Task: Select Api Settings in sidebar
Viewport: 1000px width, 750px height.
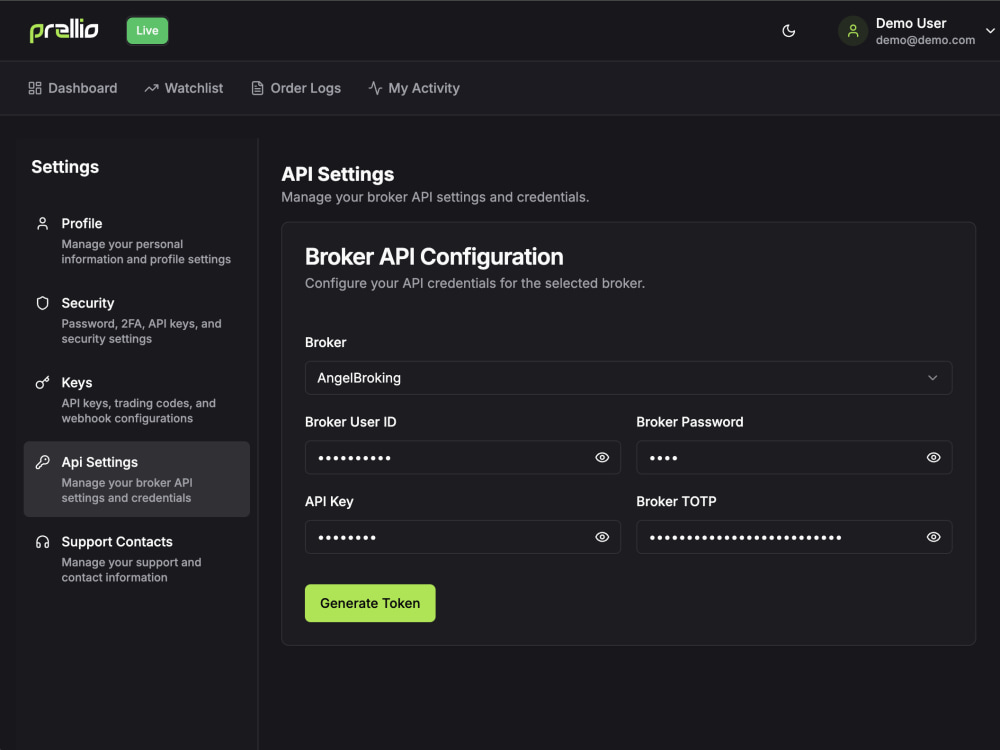Action: click(x=136, y=479)
